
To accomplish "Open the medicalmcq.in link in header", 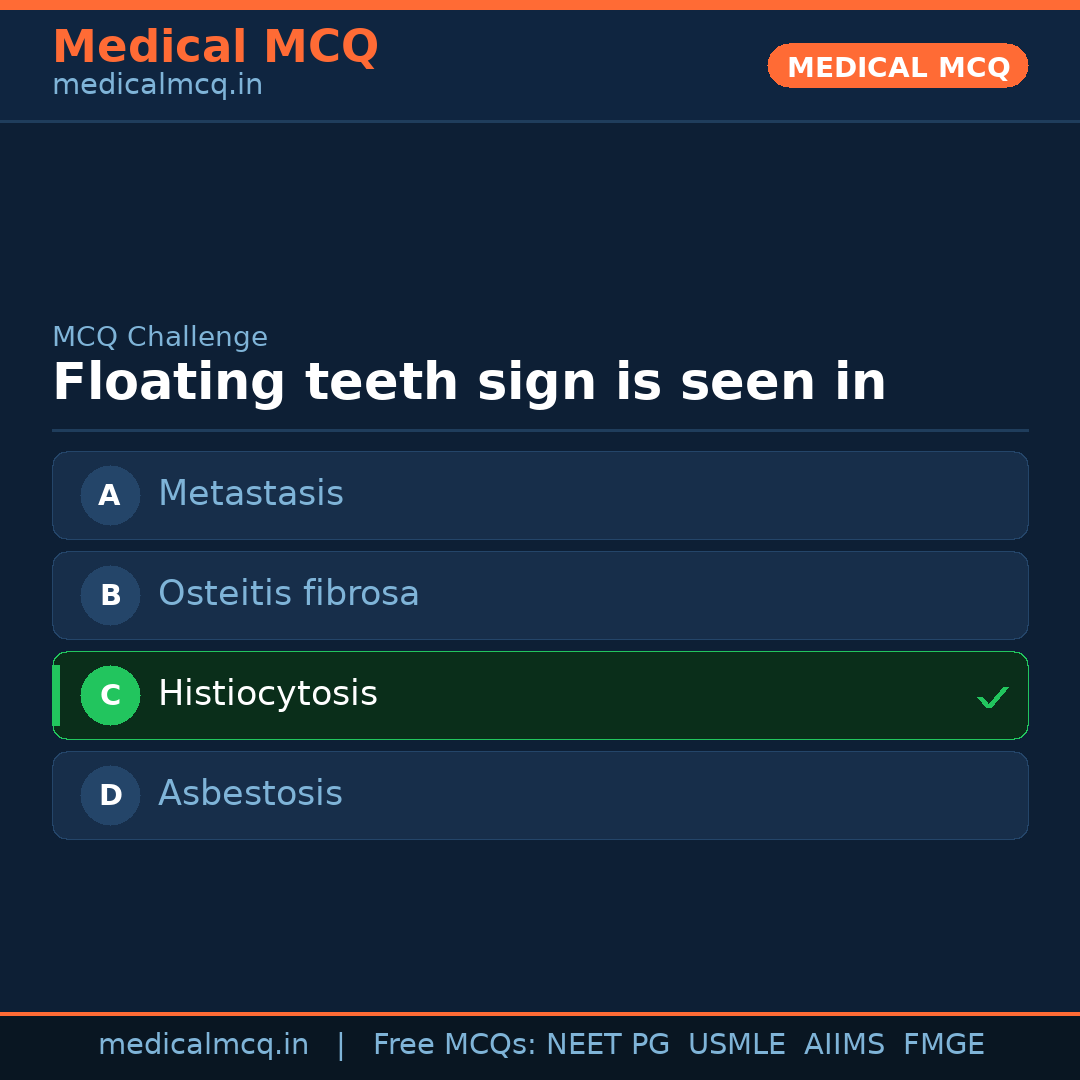I will [157, 84].
